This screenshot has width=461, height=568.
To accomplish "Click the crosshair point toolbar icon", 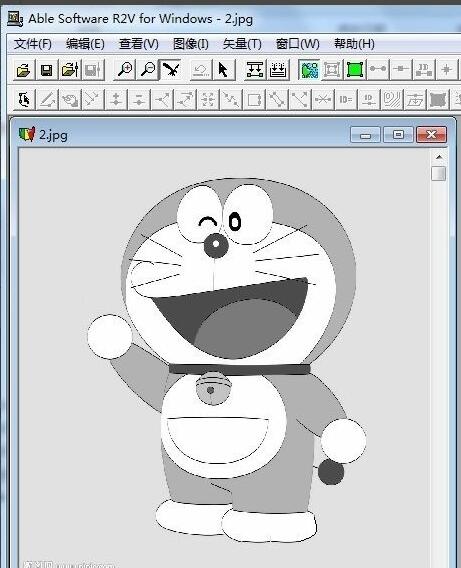I will pos(446,70).
